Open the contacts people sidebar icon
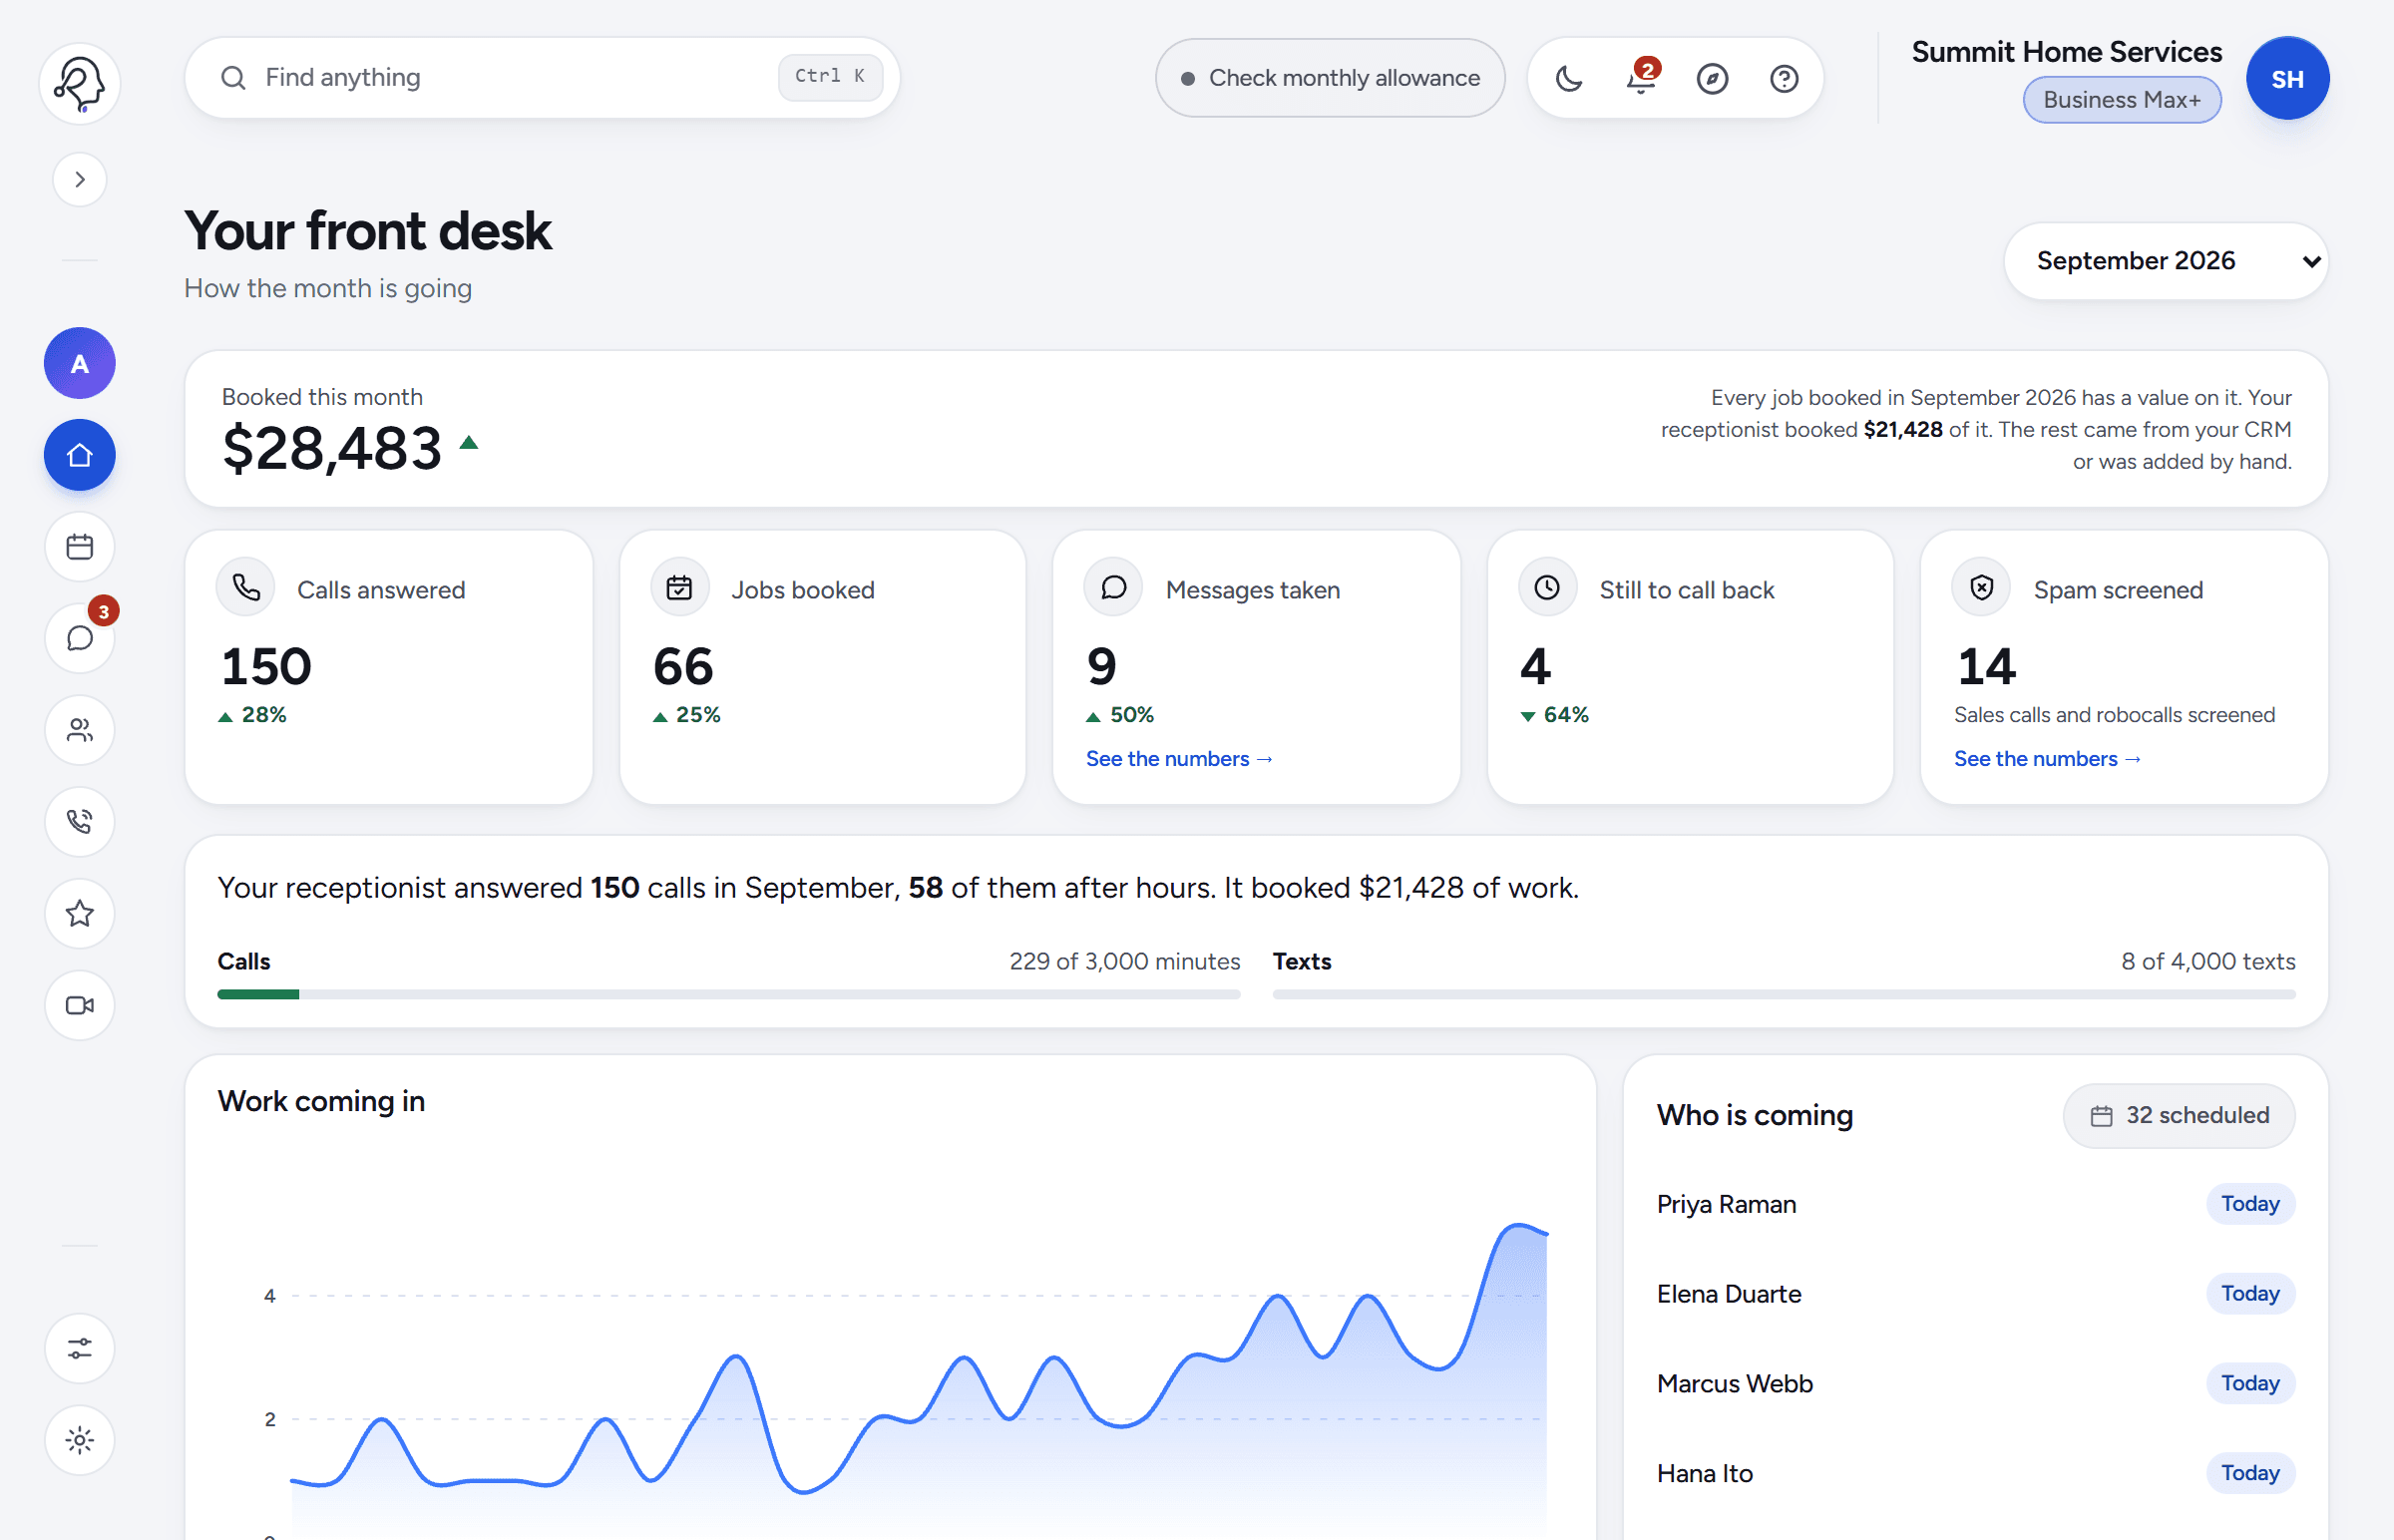This screenshot has height=1540, width=2394. click(x=80, y=730)
